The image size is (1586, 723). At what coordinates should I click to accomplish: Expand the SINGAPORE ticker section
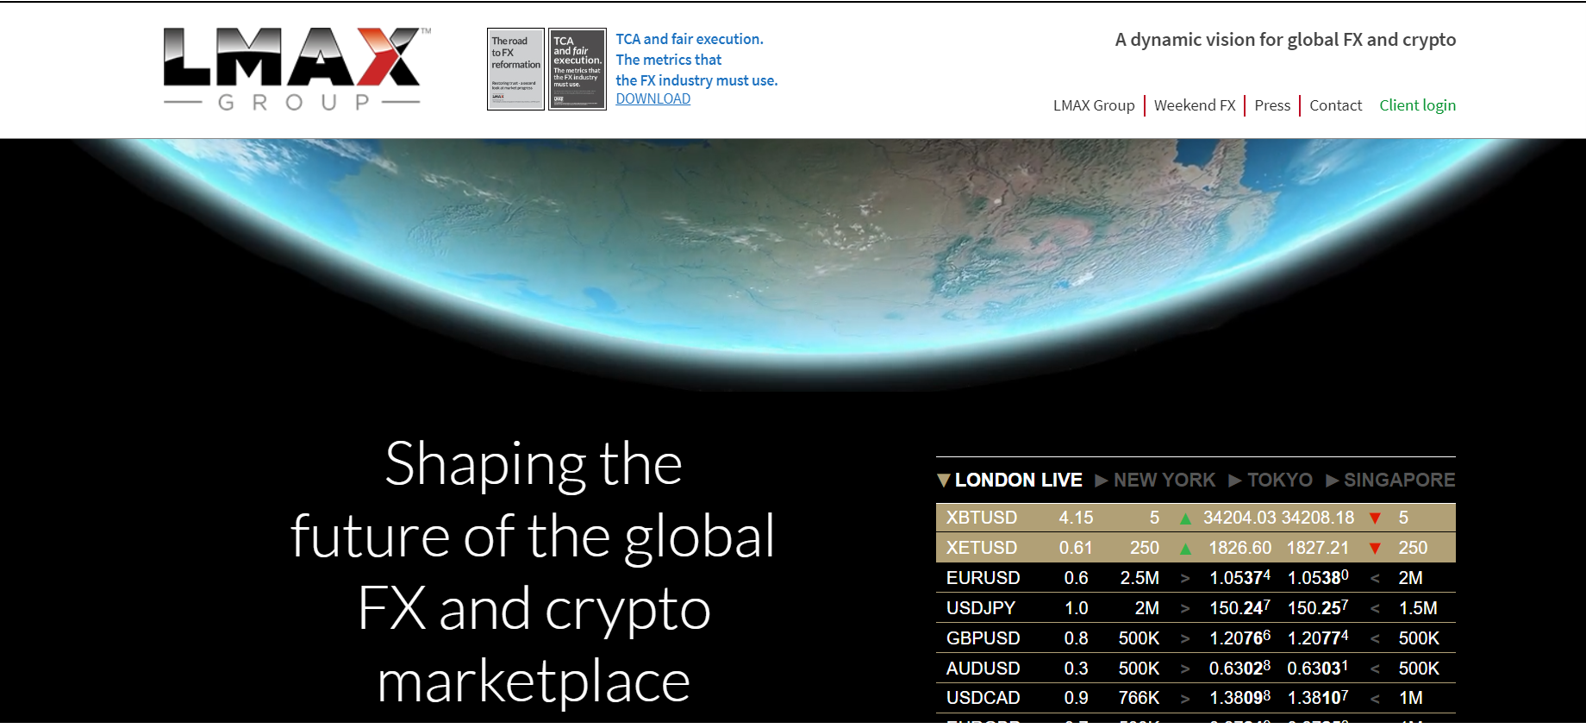[x=1390, y=480]
